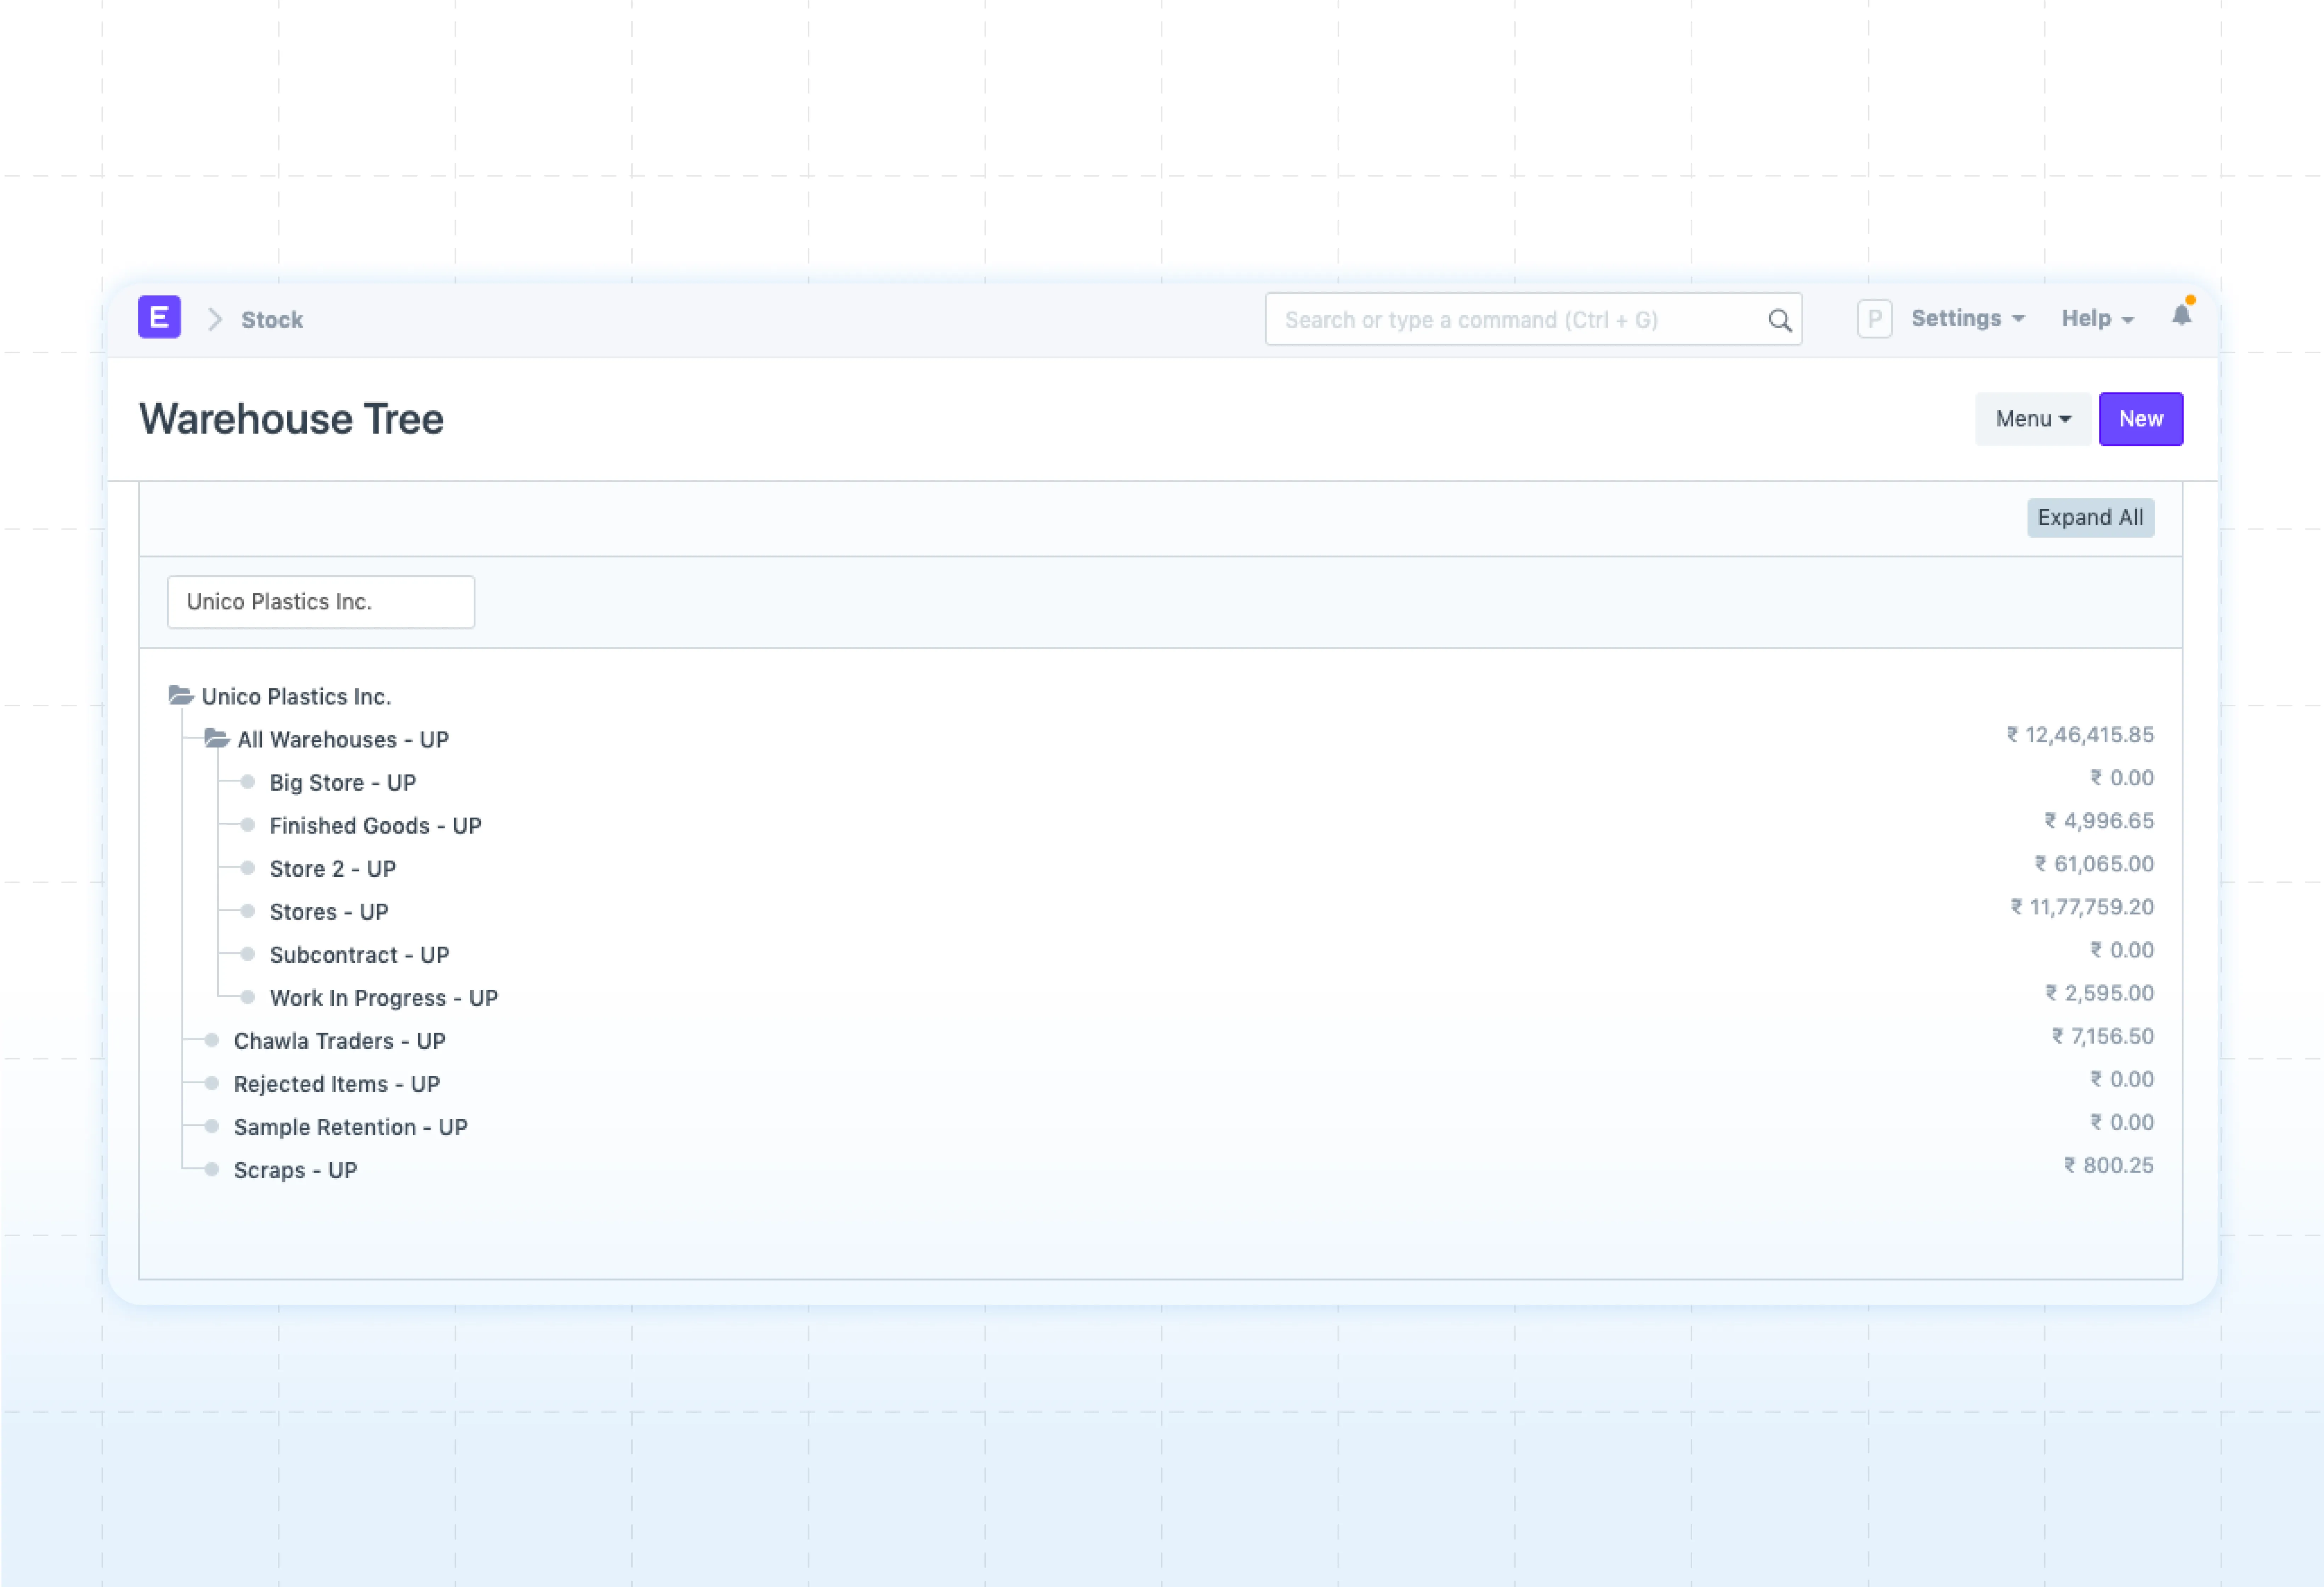Viewport: 2324px width, 1587px height.
Task: Click the breadcrumb chevron before Stock
Action: pyautogui.click(x=214, y=319)
